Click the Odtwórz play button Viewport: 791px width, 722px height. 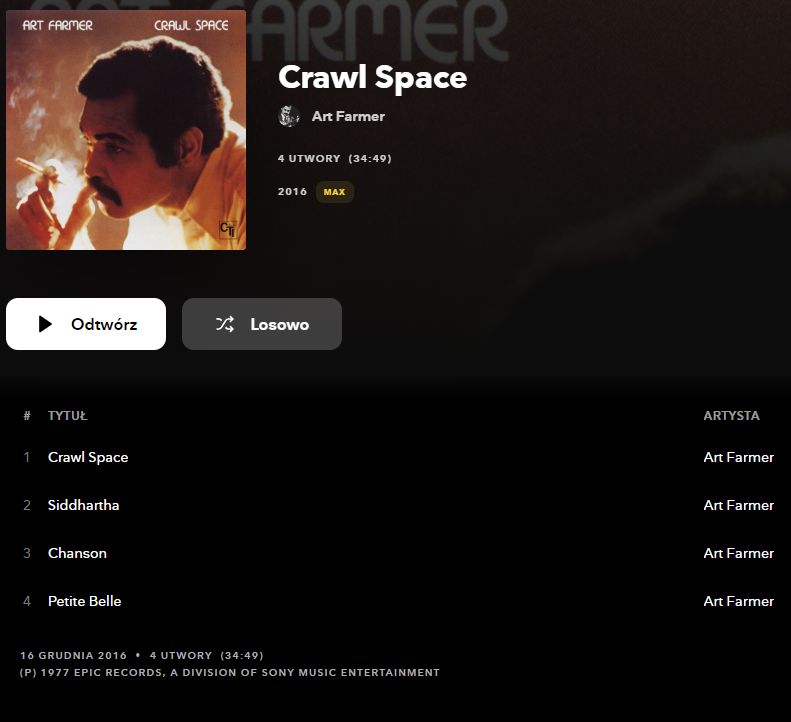86,324
